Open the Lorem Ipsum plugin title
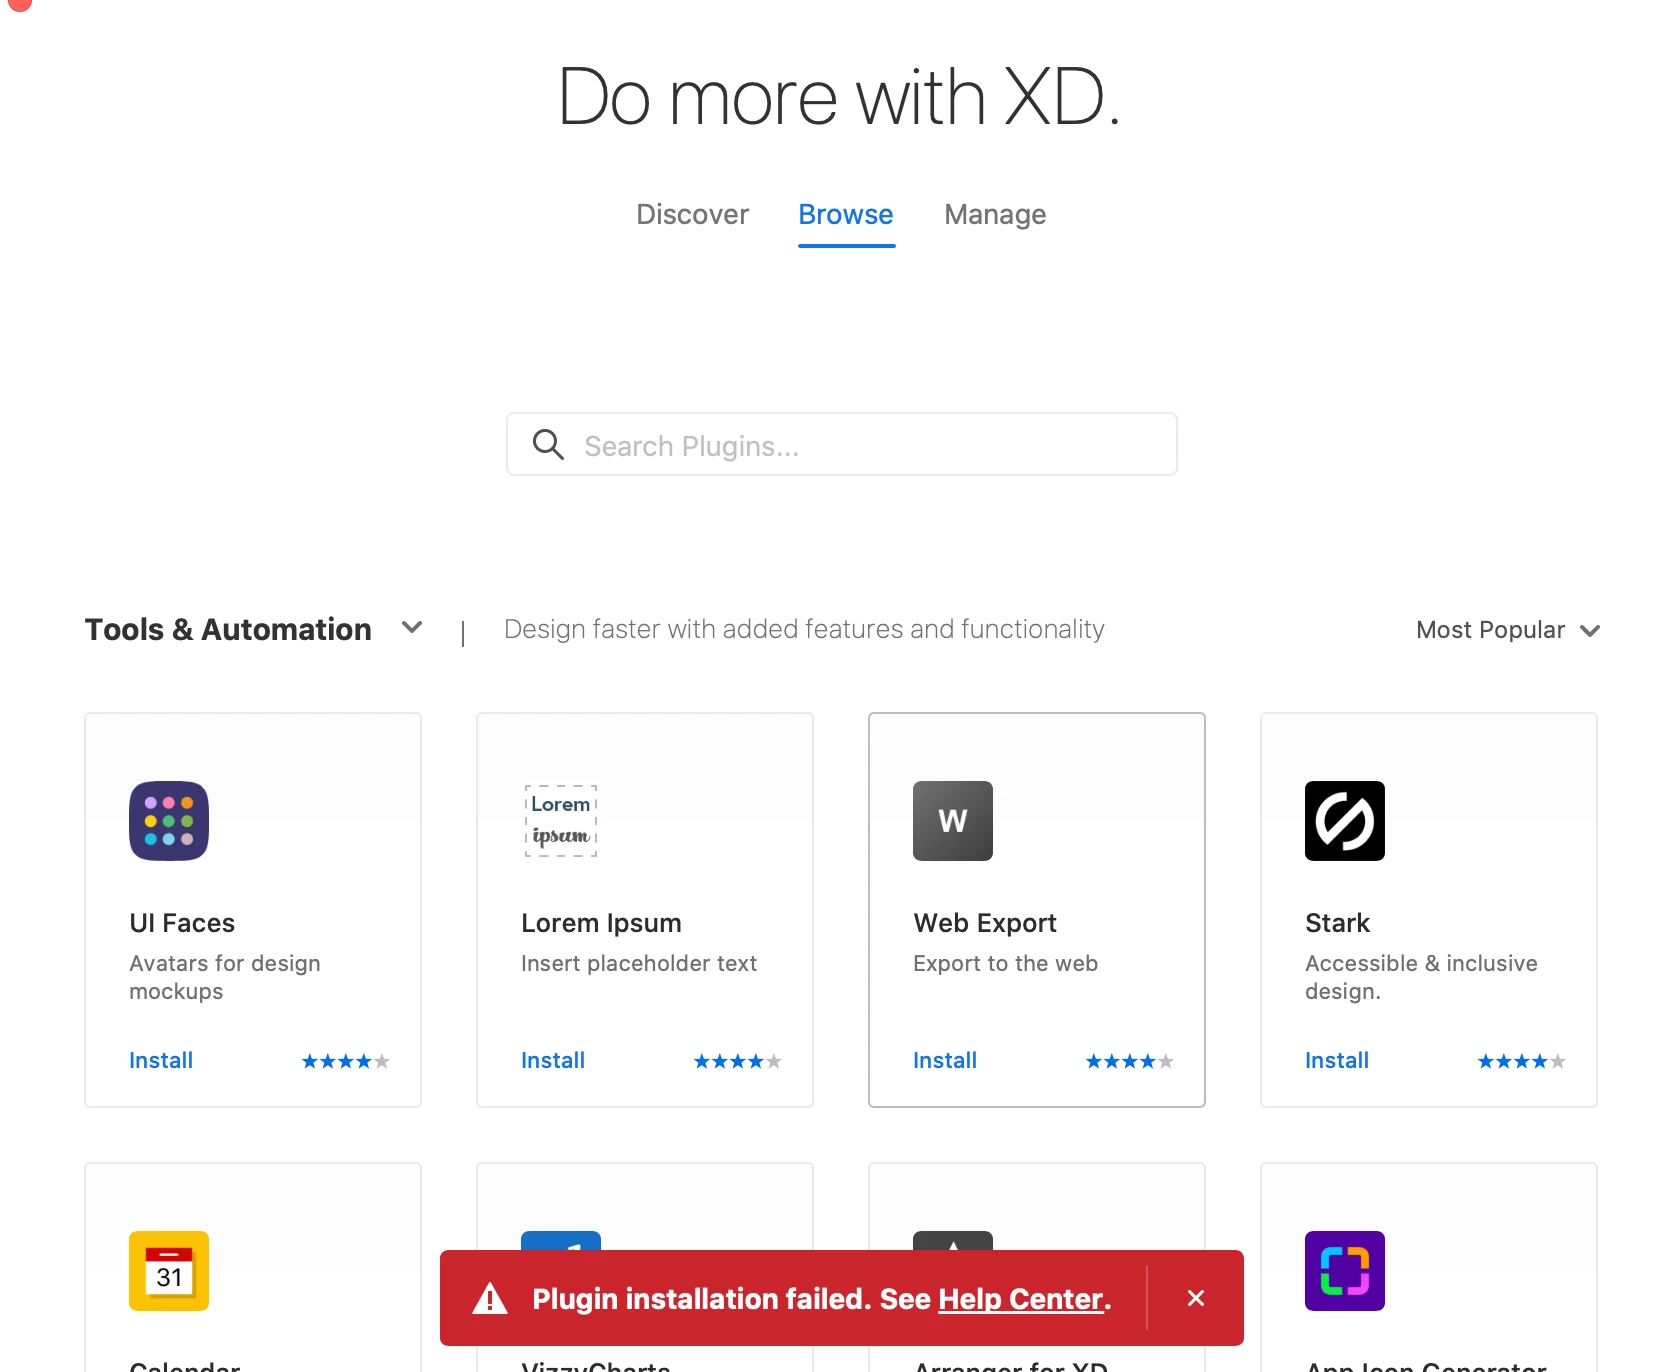1678x1372 pixels. (x=601, y=923)
